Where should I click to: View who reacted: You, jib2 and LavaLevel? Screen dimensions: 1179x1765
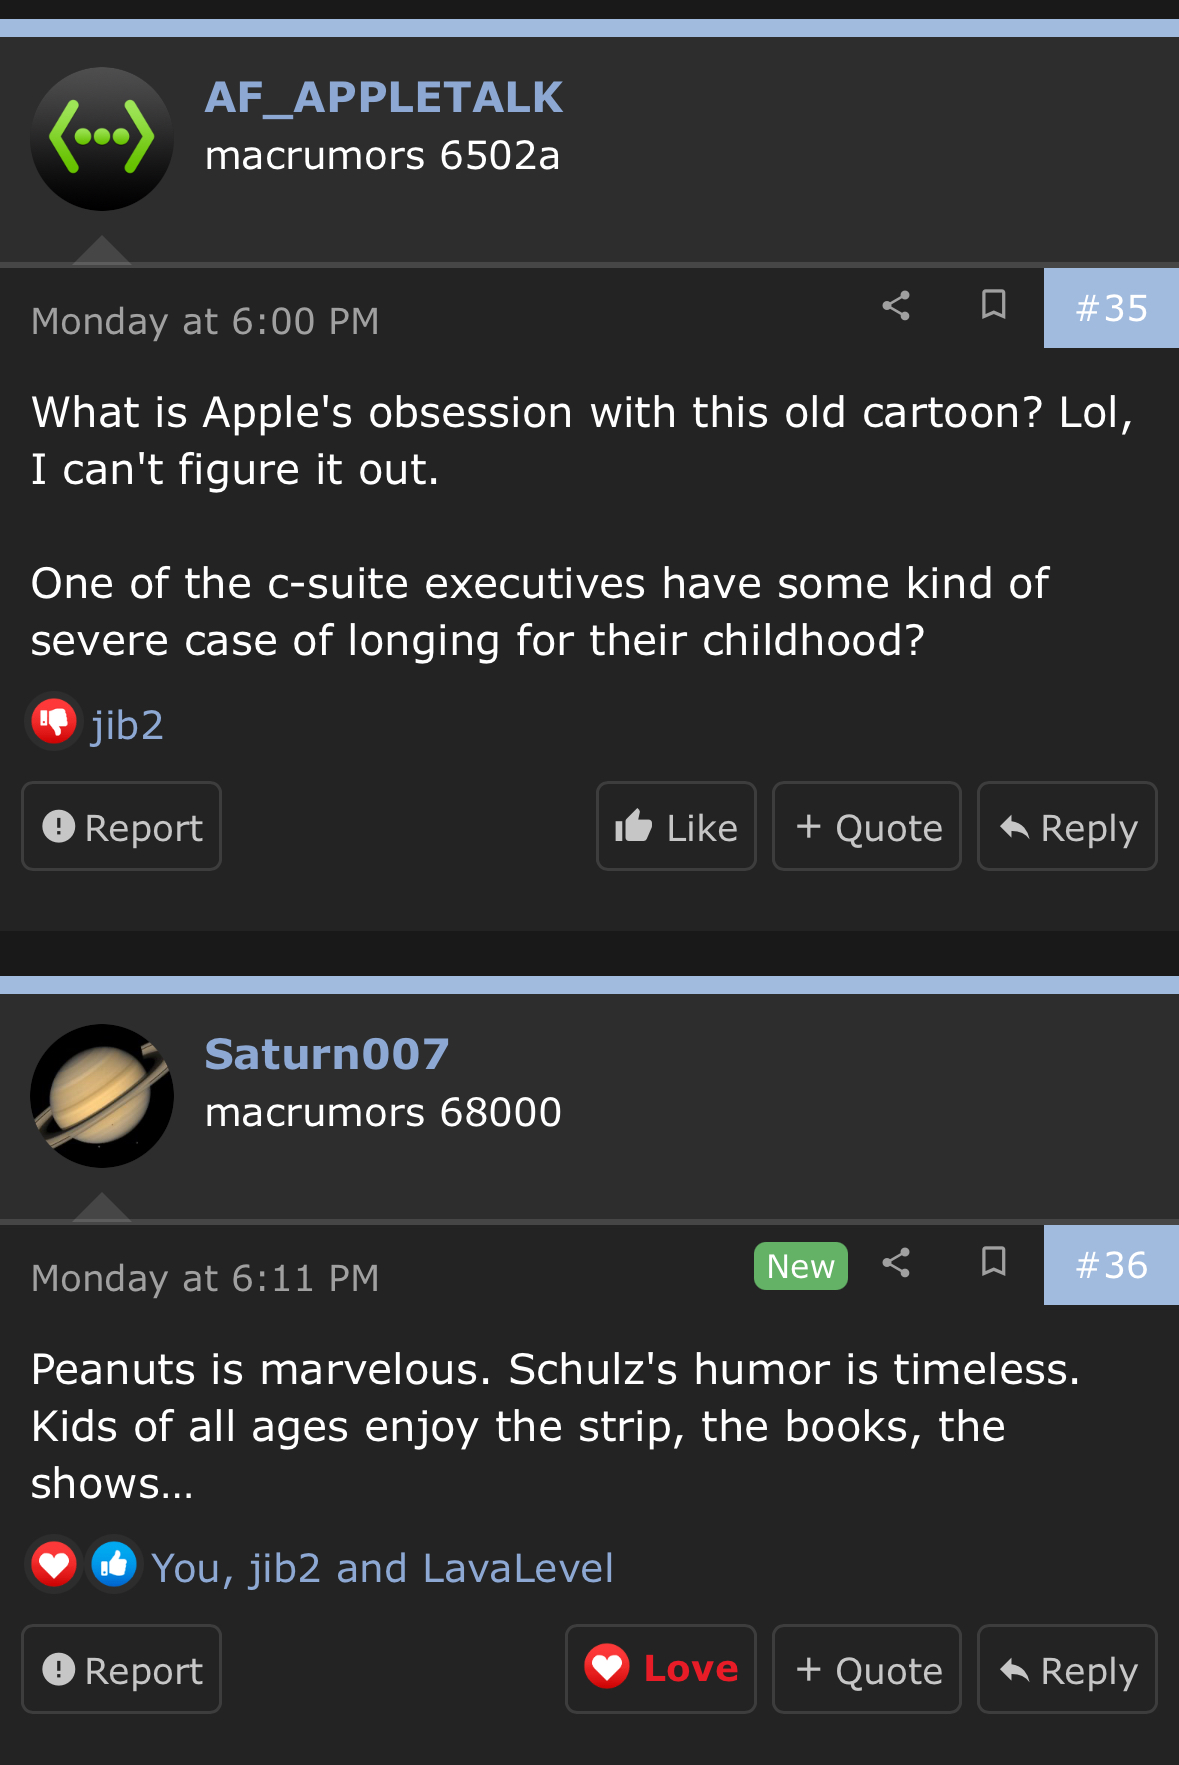(x=382, y=1568)
